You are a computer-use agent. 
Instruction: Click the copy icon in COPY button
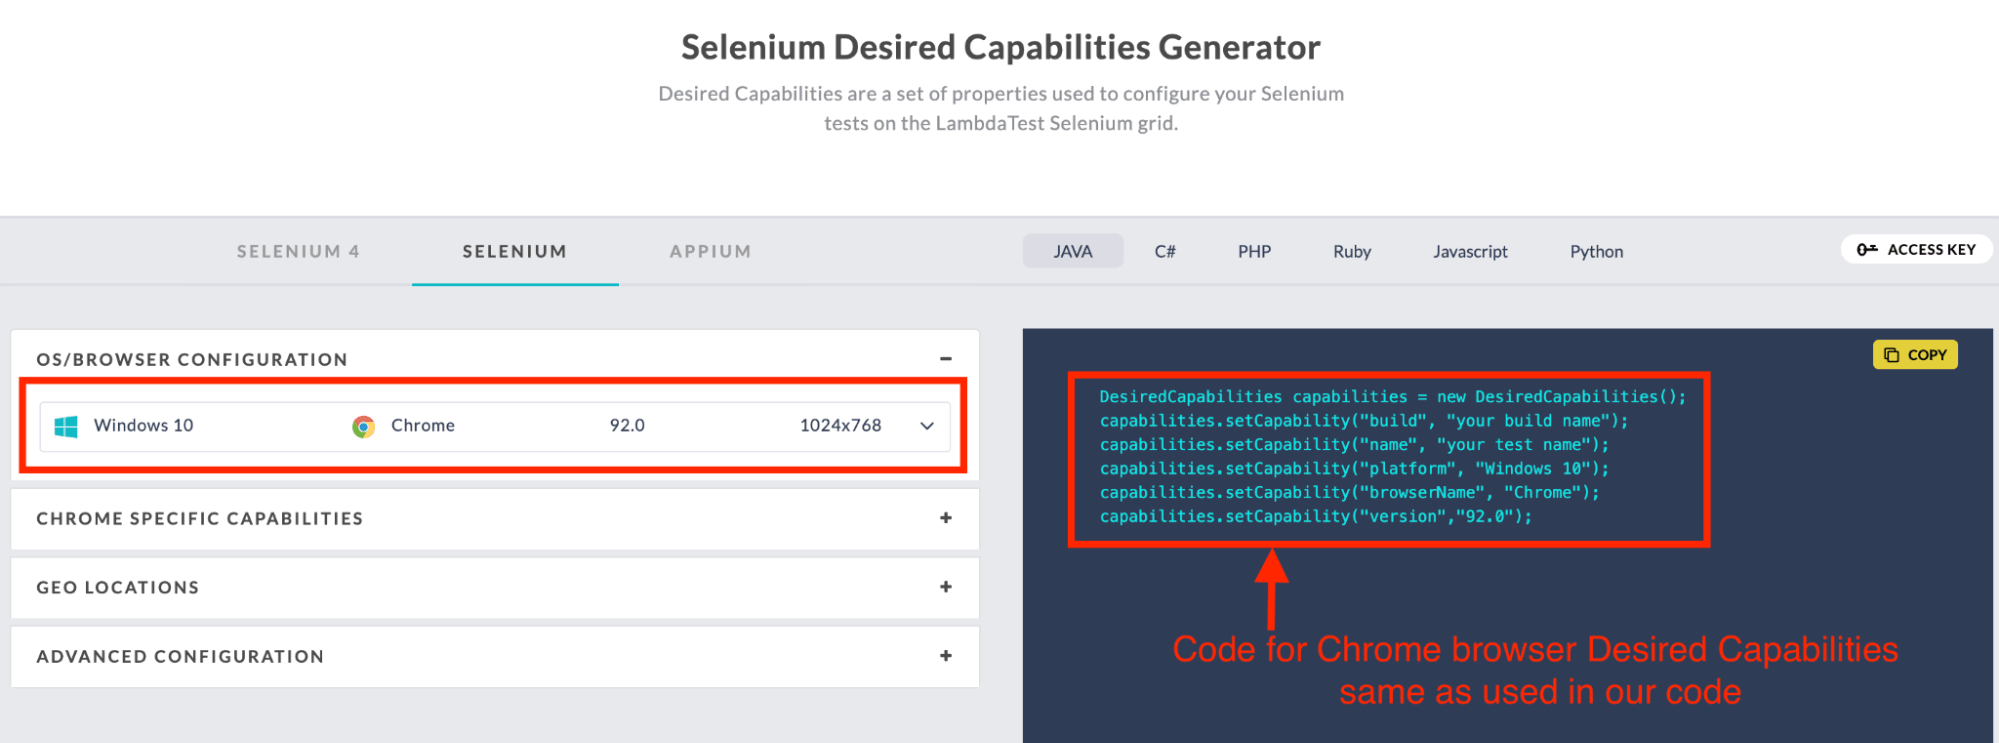[1891, 354]
